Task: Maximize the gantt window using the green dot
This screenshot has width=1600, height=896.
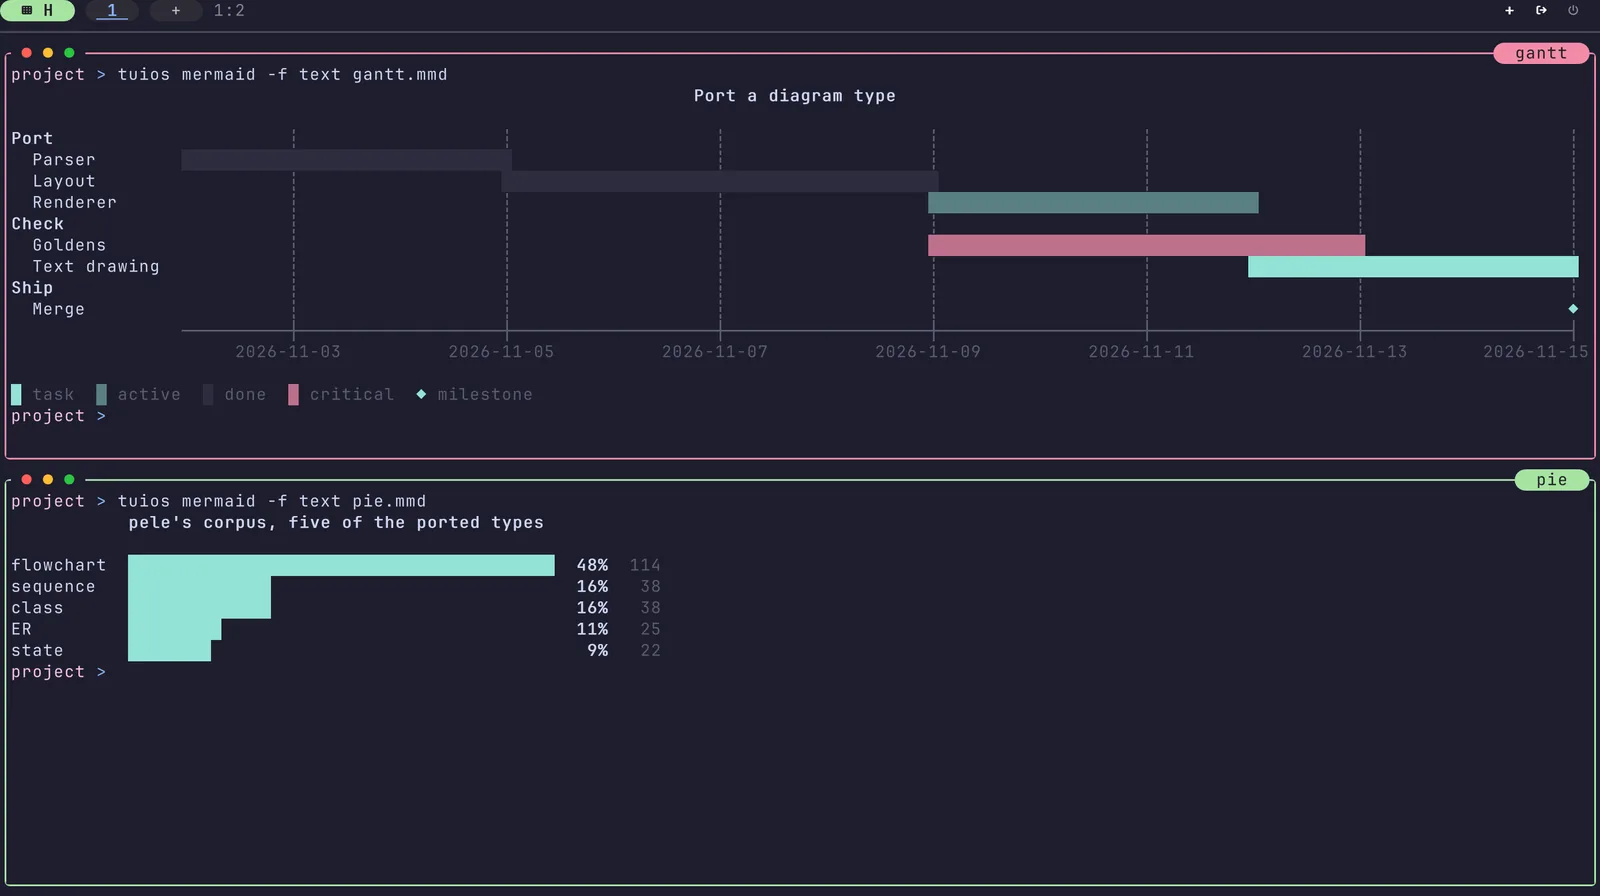Action: point(69,53)
